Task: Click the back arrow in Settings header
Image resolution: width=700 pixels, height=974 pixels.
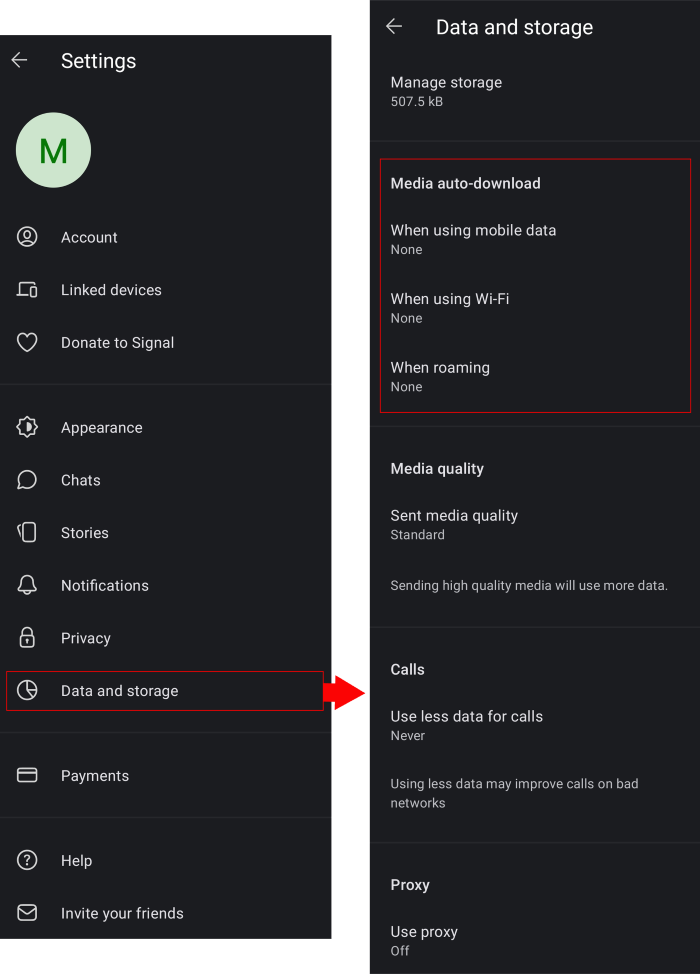Action: click(x=19, y=61)
